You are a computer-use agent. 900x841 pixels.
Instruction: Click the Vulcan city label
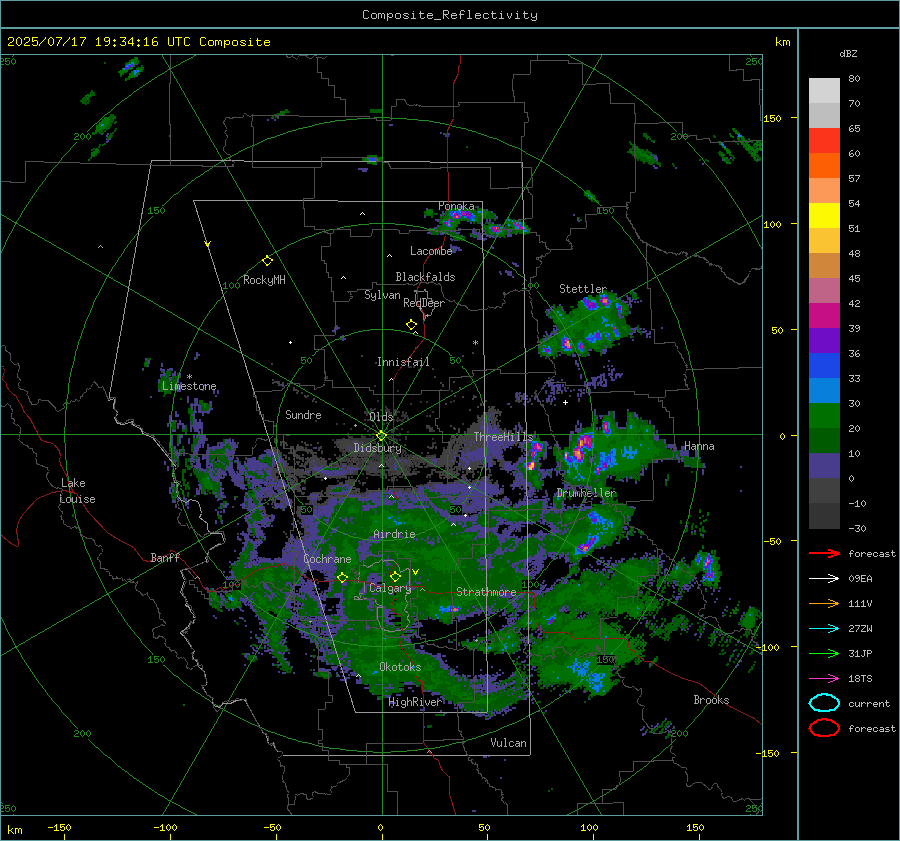pyautogui.click(x=509, y=743)
